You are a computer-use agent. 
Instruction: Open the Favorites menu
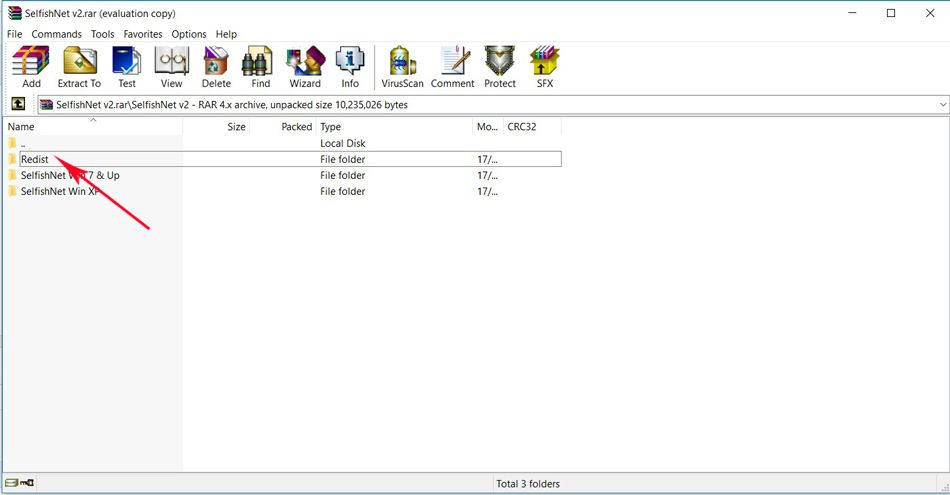coord(143,34)
